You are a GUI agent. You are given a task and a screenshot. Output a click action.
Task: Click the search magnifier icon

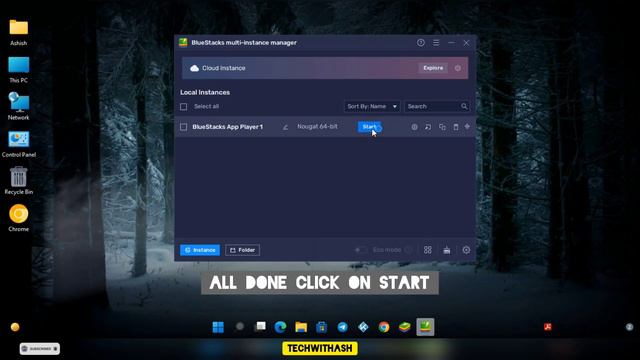(464, 107)
